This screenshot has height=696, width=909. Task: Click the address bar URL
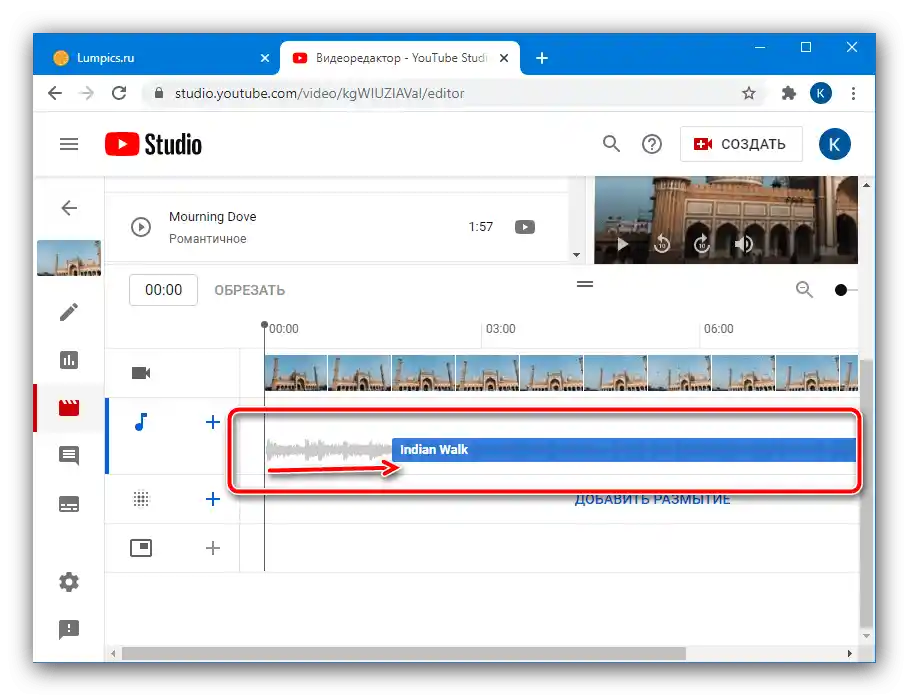tap(319, 93)
